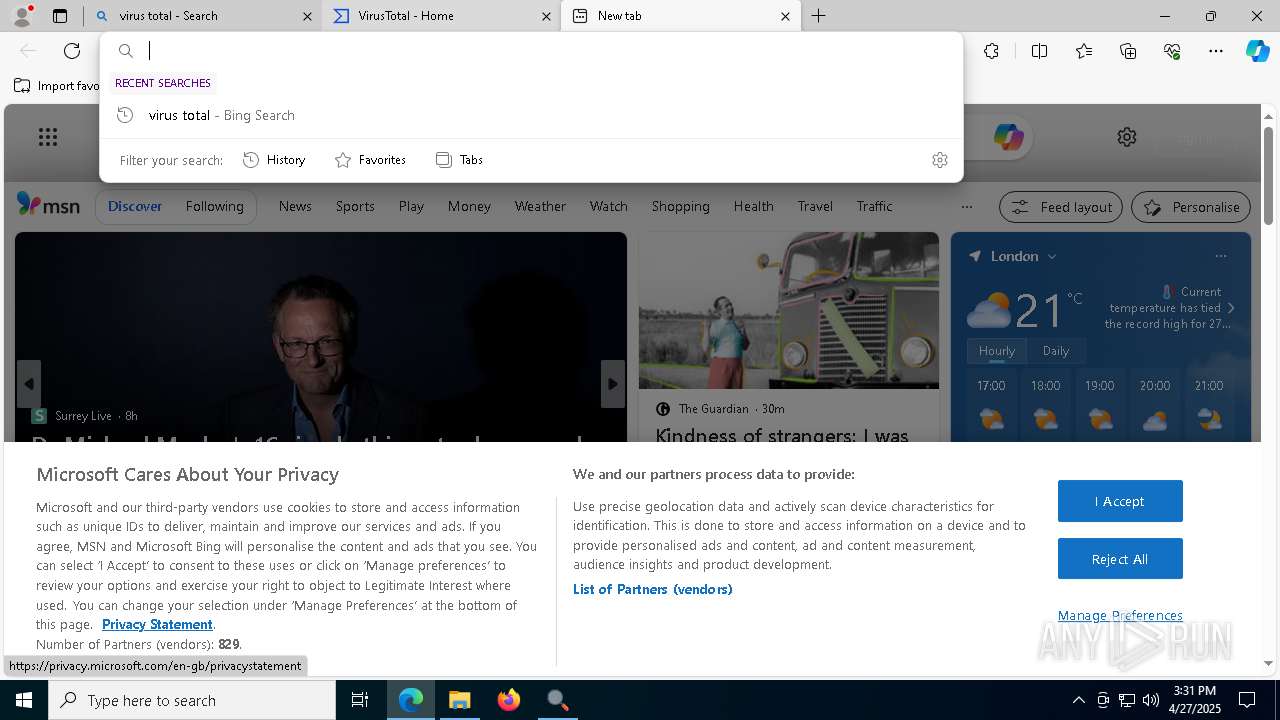Open the Travel category
The image size is (1280, 720).
(x=815, y=206)
